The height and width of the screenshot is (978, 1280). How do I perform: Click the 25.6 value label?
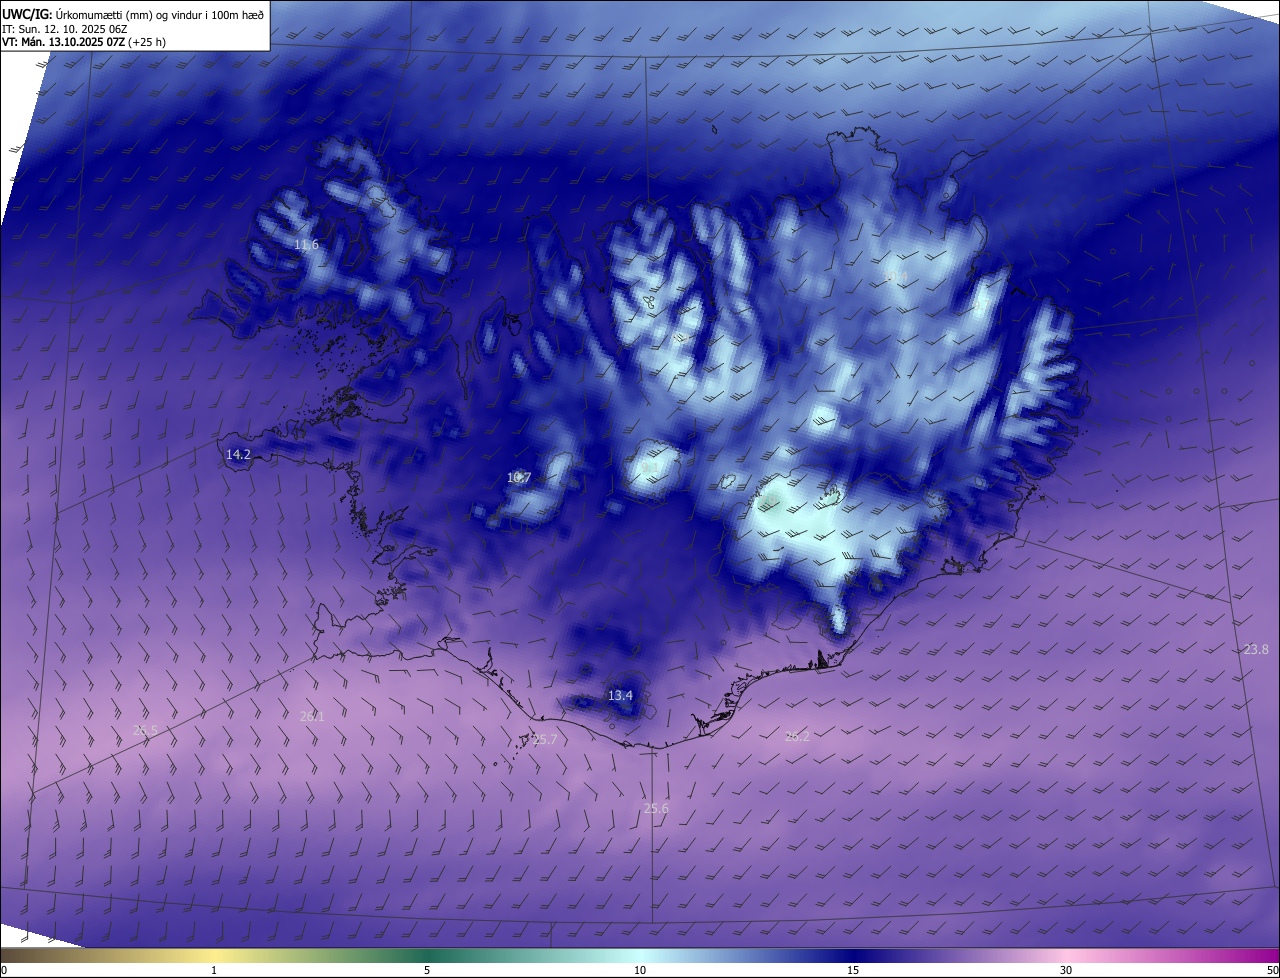(656, 808)
